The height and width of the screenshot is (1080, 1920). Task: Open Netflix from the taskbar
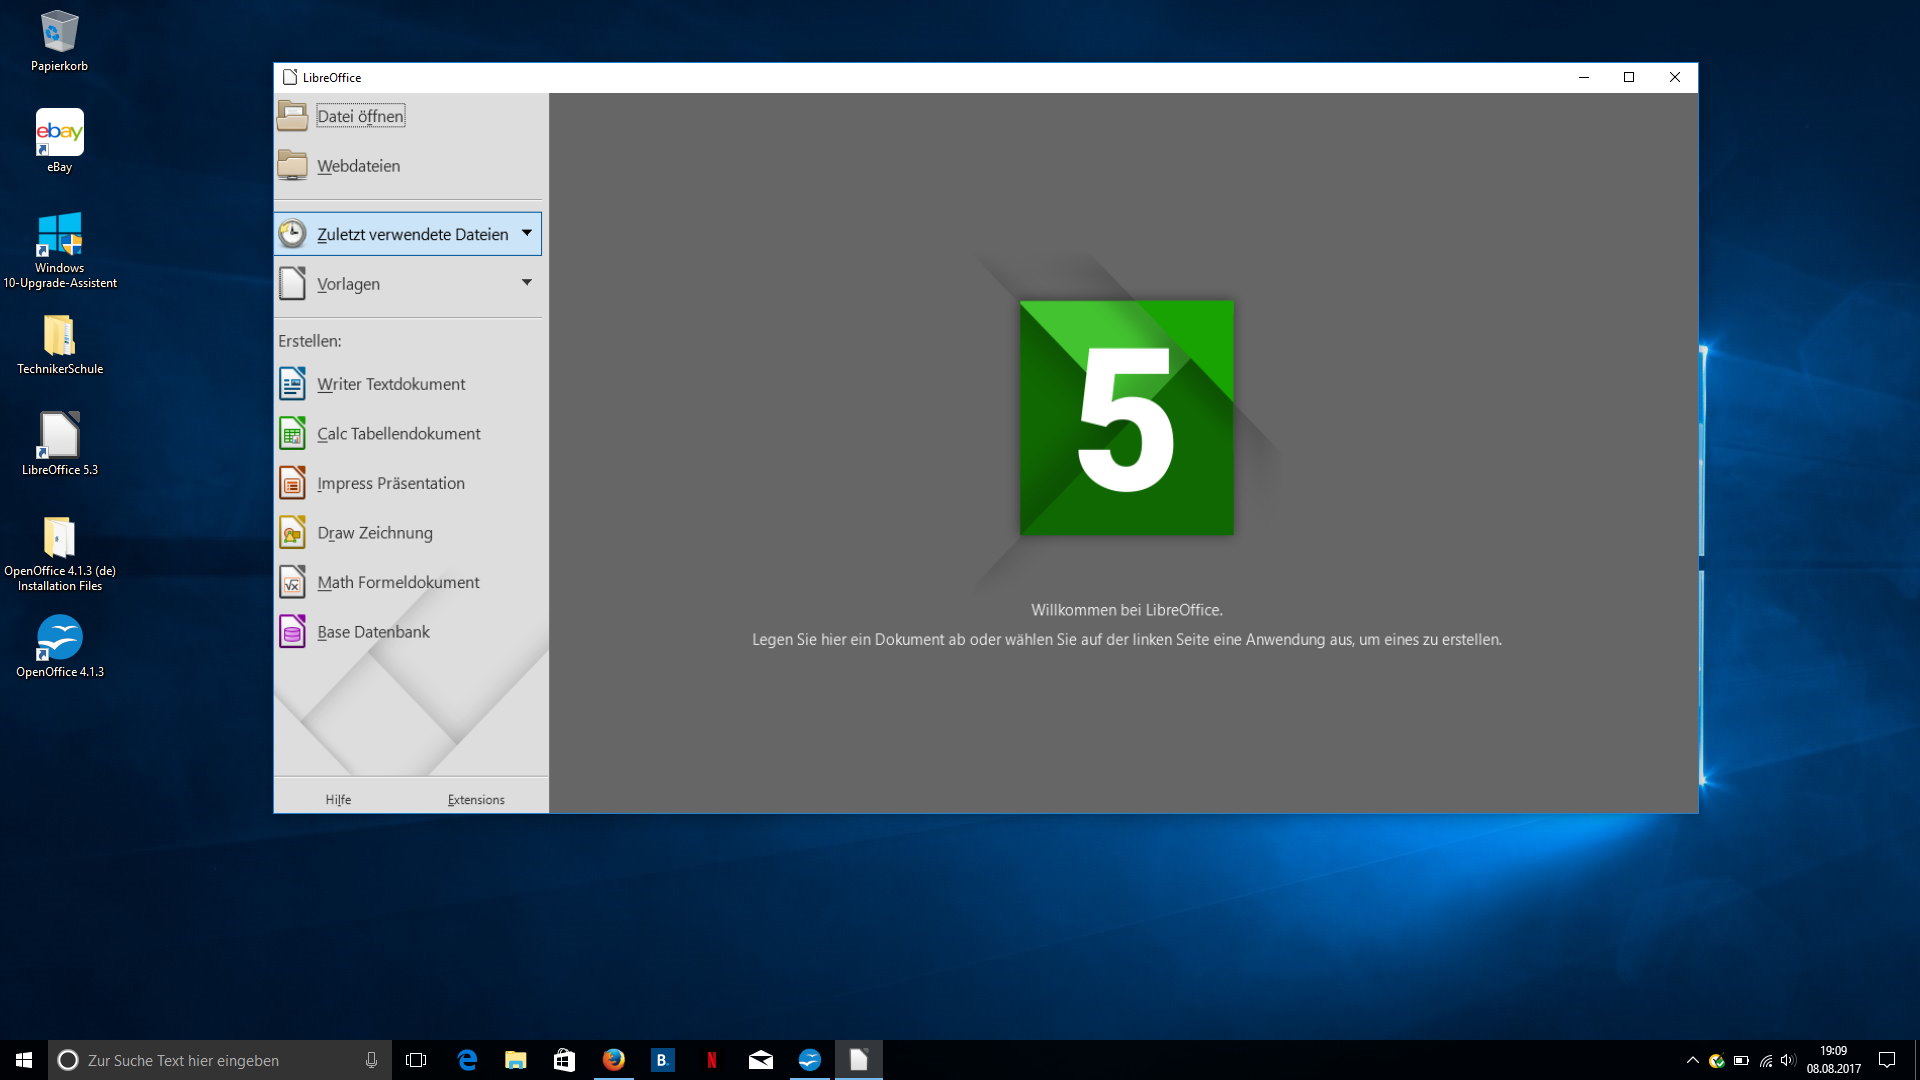[711, 1060]
